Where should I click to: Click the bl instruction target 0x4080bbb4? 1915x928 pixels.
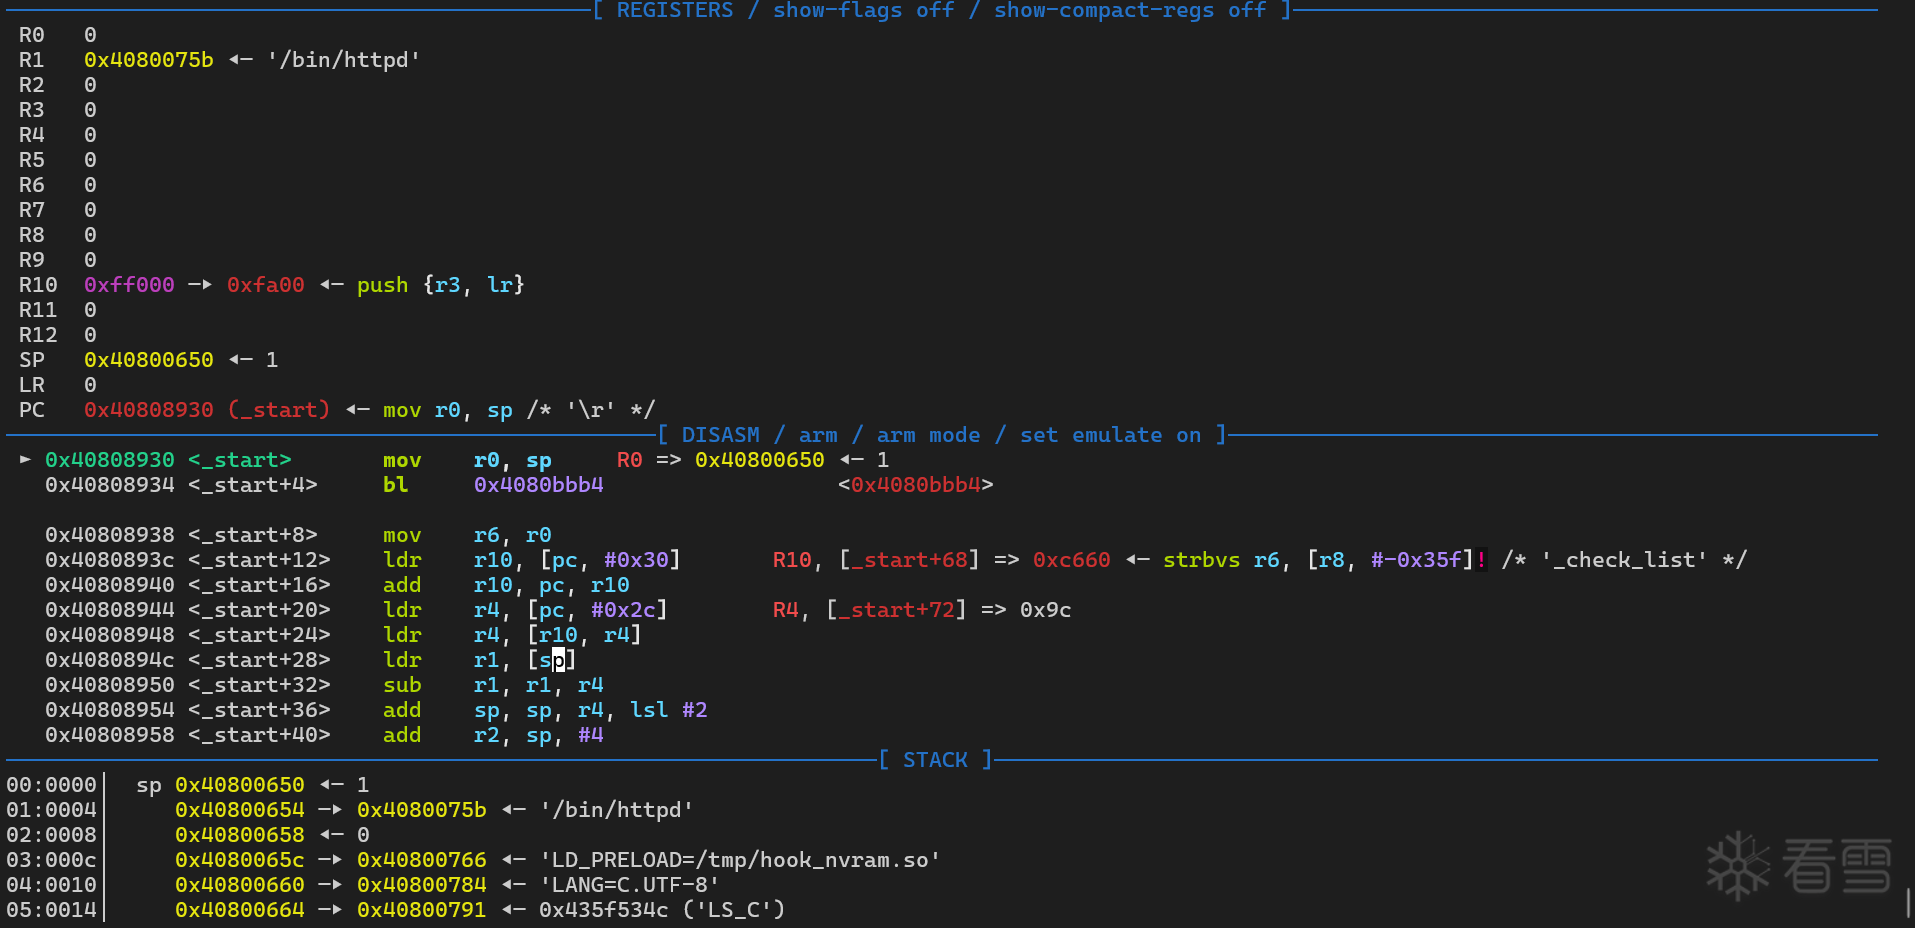[538, 485]
